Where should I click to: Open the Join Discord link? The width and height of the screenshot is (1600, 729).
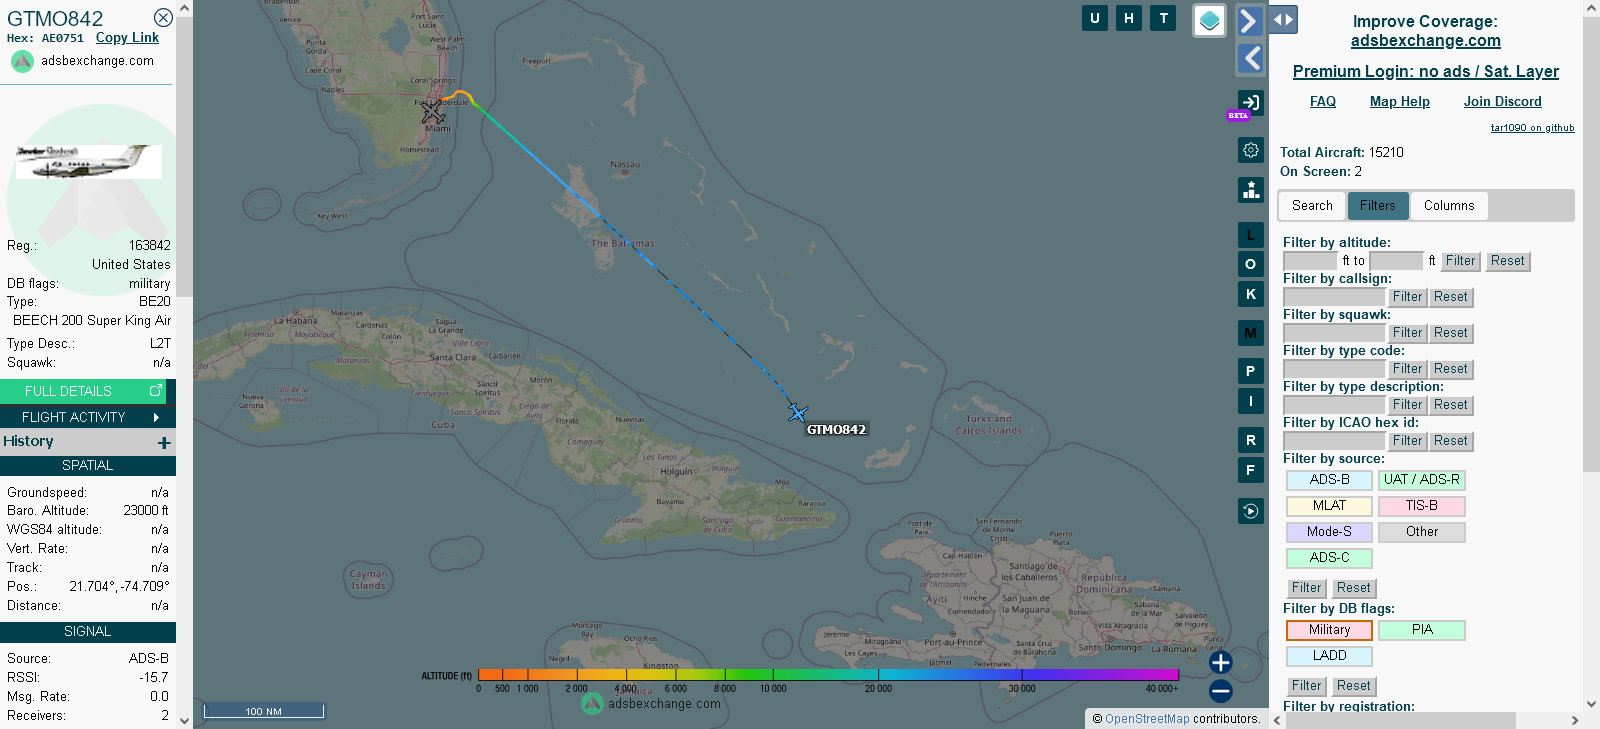[x=1503, y=102]
